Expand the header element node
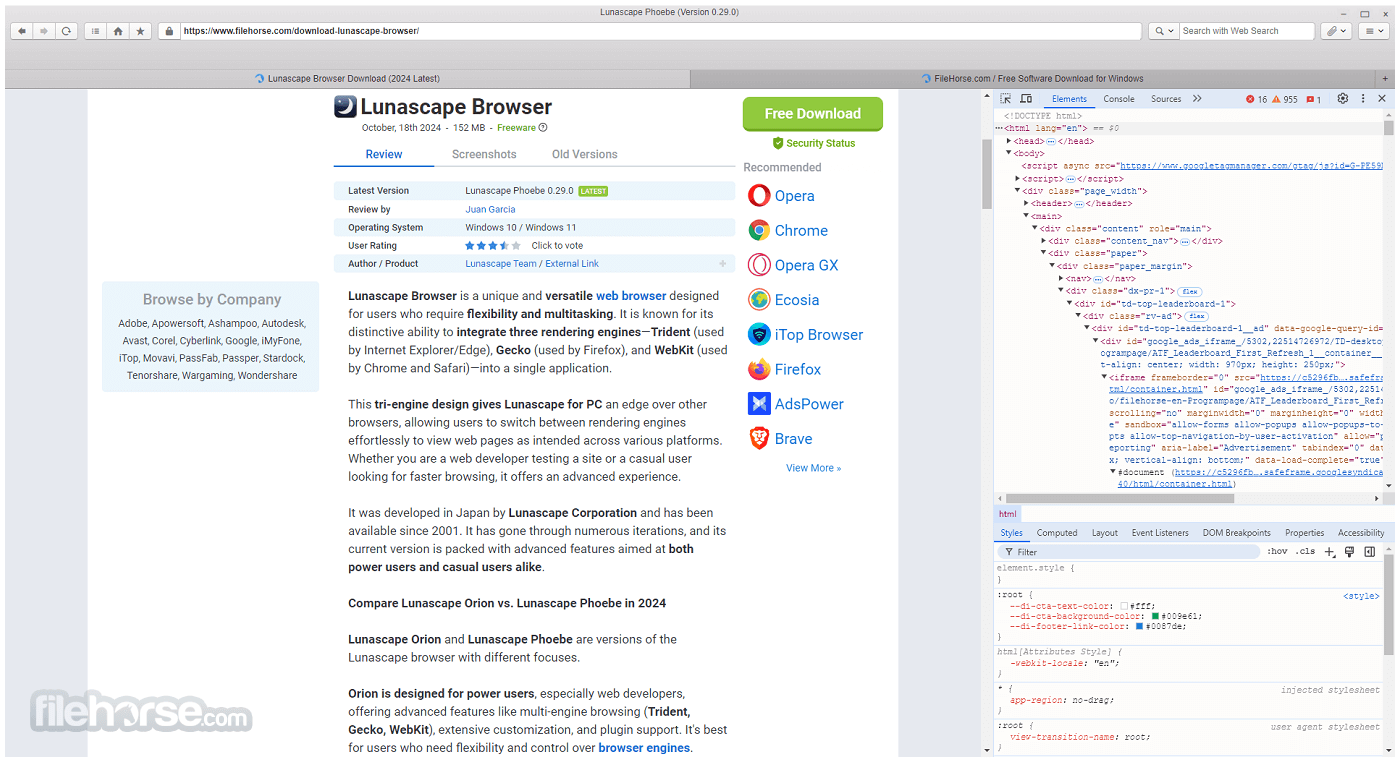Viewport: 1400px width, 762px height. coord(1026,203)
